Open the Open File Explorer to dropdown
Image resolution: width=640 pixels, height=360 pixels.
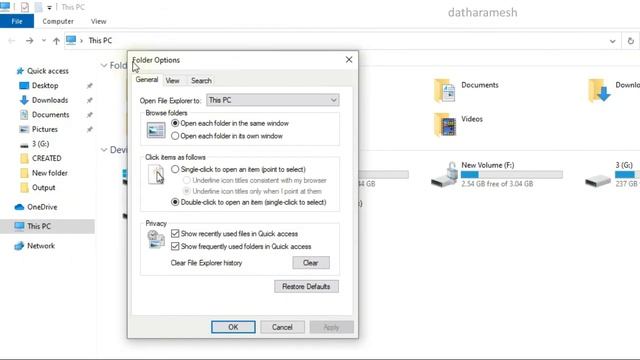[273, 100]
